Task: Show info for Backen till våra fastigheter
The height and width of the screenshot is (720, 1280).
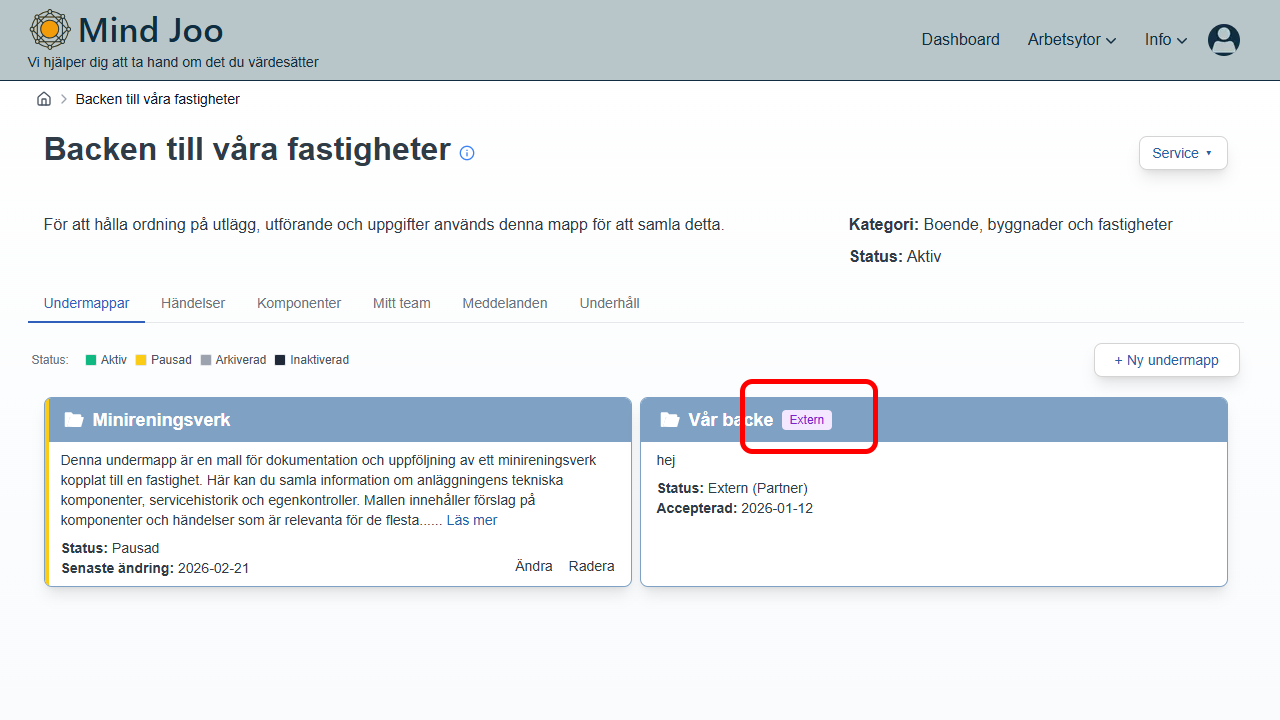Action: click(x=467, y=153)
